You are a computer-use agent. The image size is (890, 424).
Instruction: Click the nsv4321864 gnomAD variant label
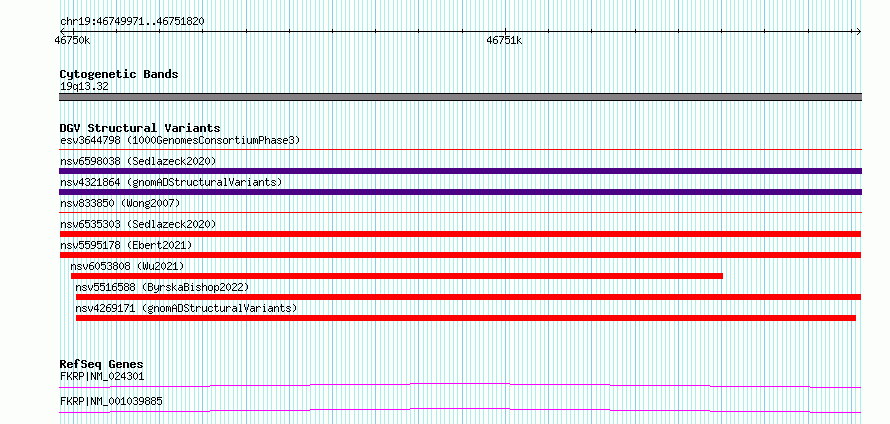(171, 182)
